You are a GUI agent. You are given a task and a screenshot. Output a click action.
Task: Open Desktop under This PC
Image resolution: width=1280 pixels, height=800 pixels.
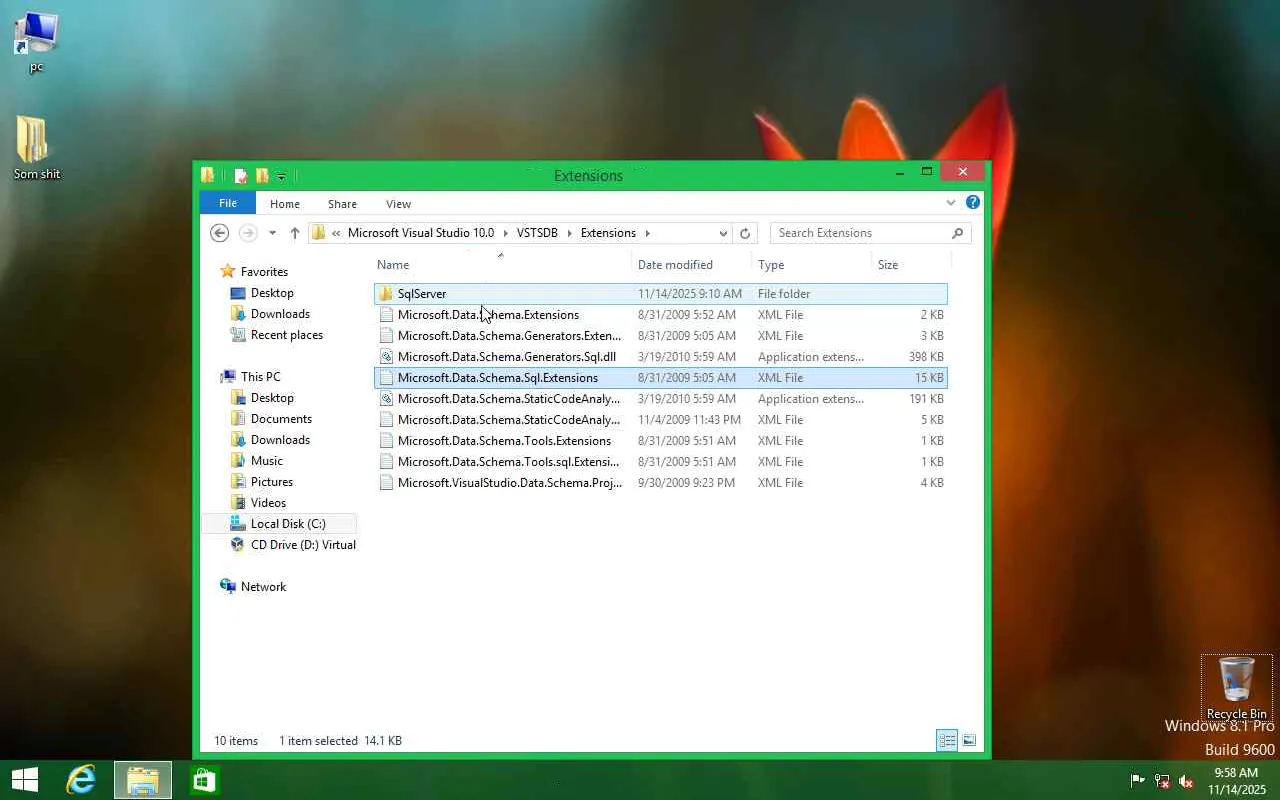pos(272,398)
